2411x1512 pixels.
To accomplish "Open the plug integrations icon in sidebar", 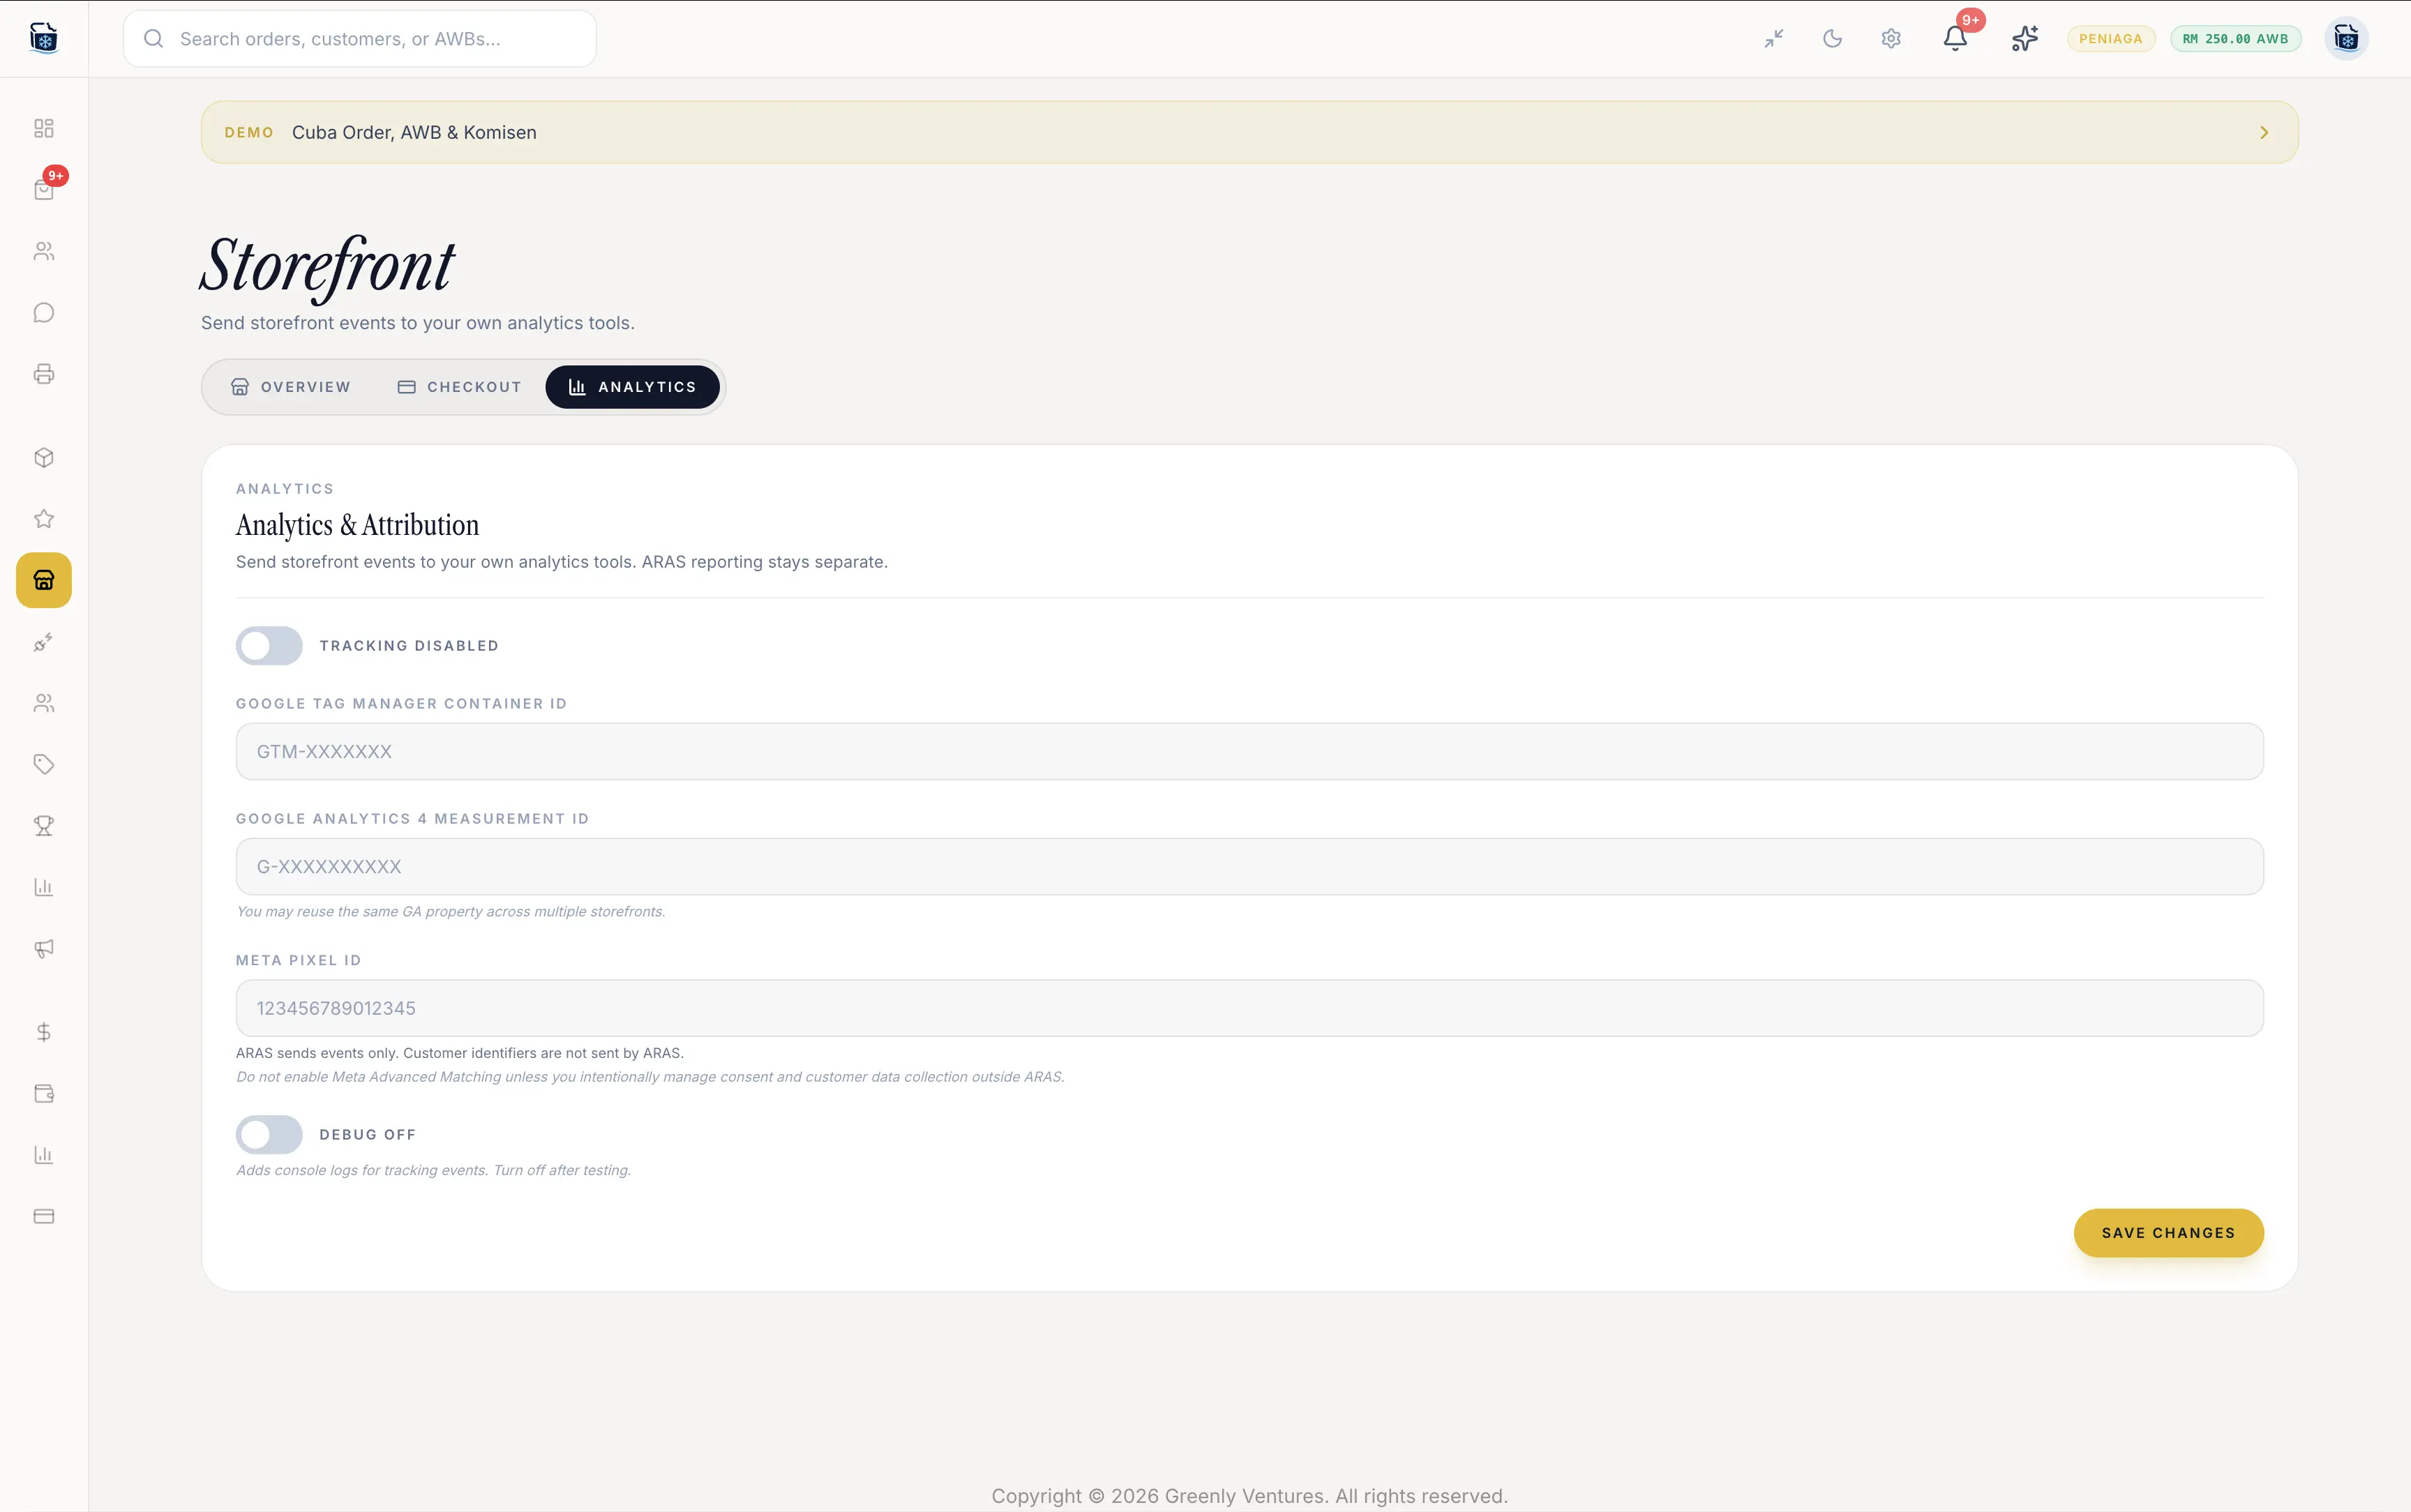I will click(x=44, y=642).
